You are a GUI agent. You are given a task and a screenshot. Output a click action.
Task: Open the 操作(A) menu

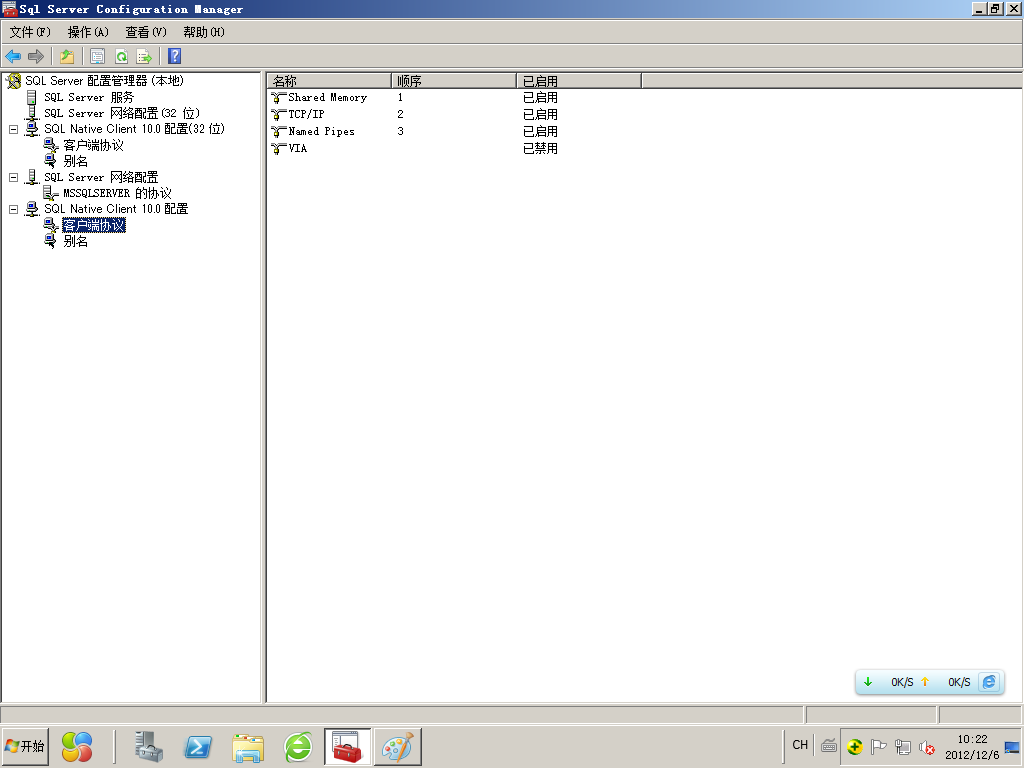coord(88,32)
